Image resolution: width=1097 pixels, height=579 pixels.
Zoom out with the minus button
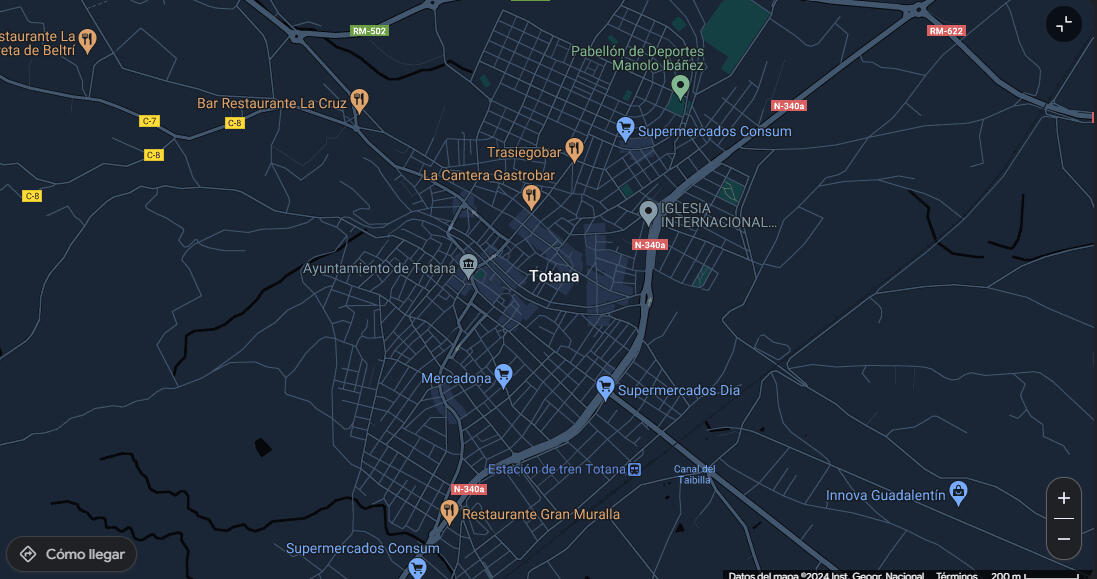pos(1063,539)
